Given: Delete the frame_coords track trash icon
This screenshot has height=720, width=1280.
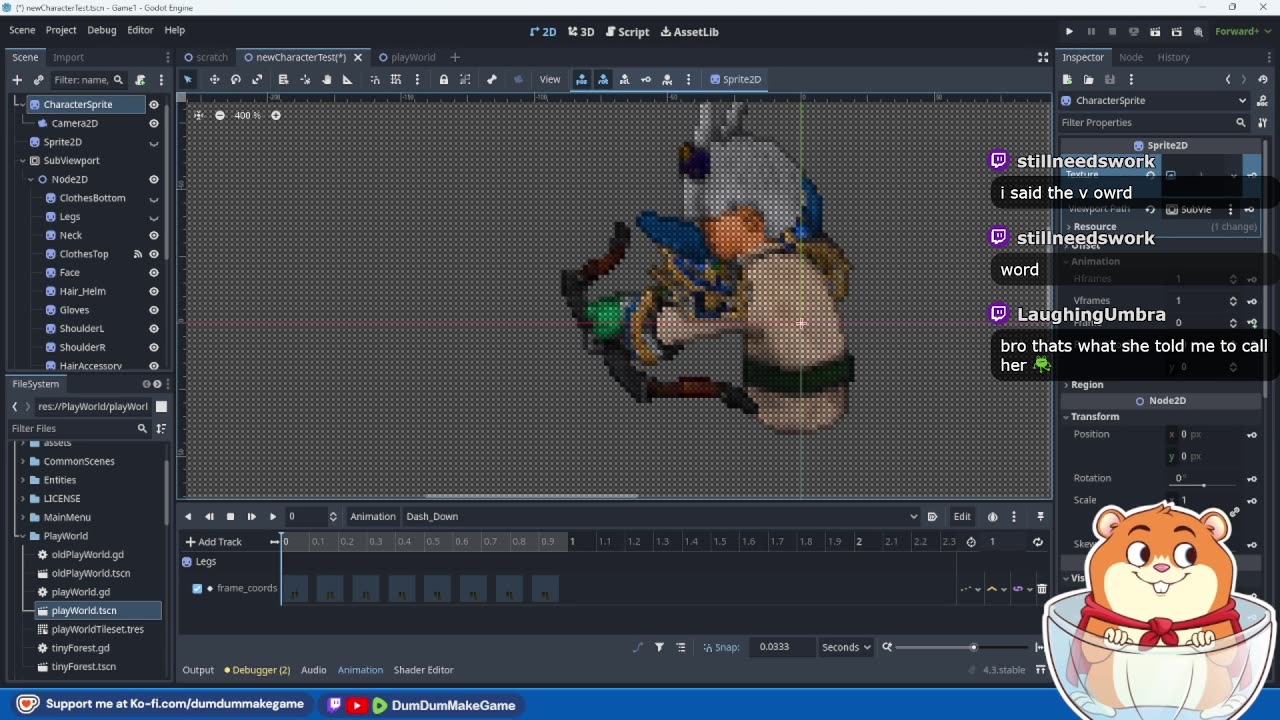Looking at the screenshot, I should pos(1041,589).
